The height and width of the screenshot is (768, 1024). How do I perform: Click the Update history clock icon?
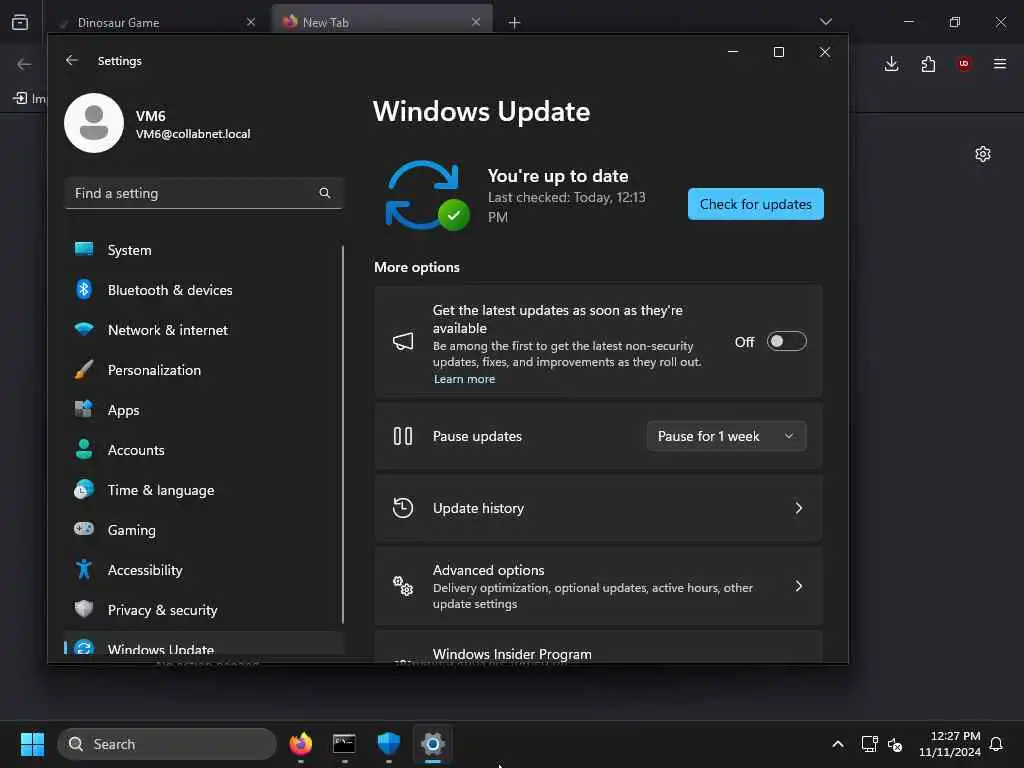(x=403, y=508)
